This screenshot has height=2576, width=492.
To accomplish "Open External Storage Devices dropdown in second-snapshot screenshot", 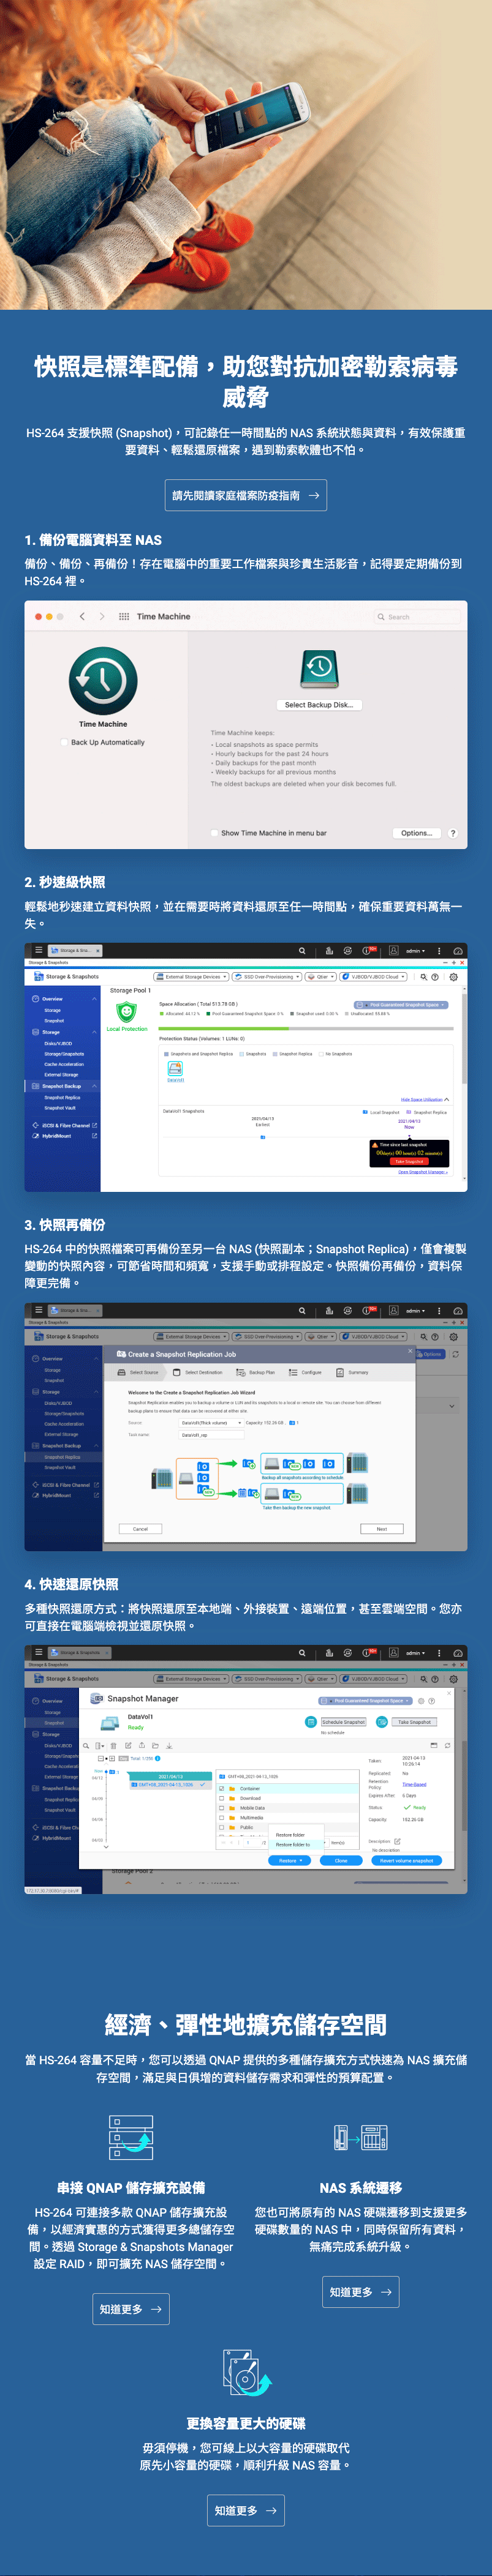I will pos(192,977).
